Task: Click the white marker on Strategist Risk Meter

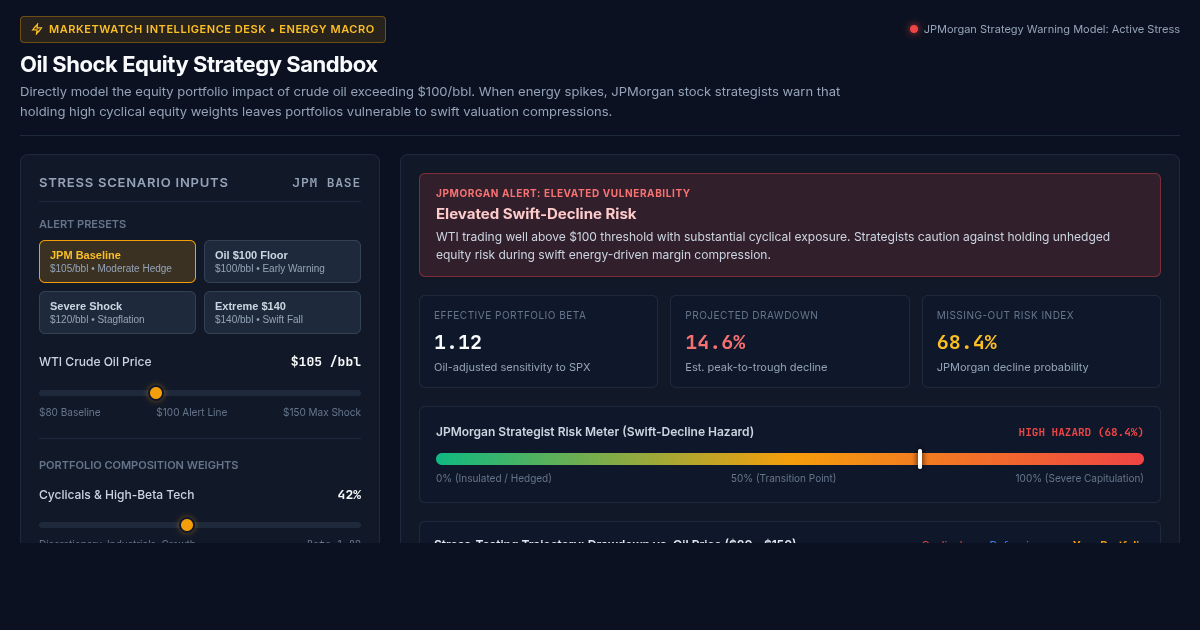Action: [920, 459]
